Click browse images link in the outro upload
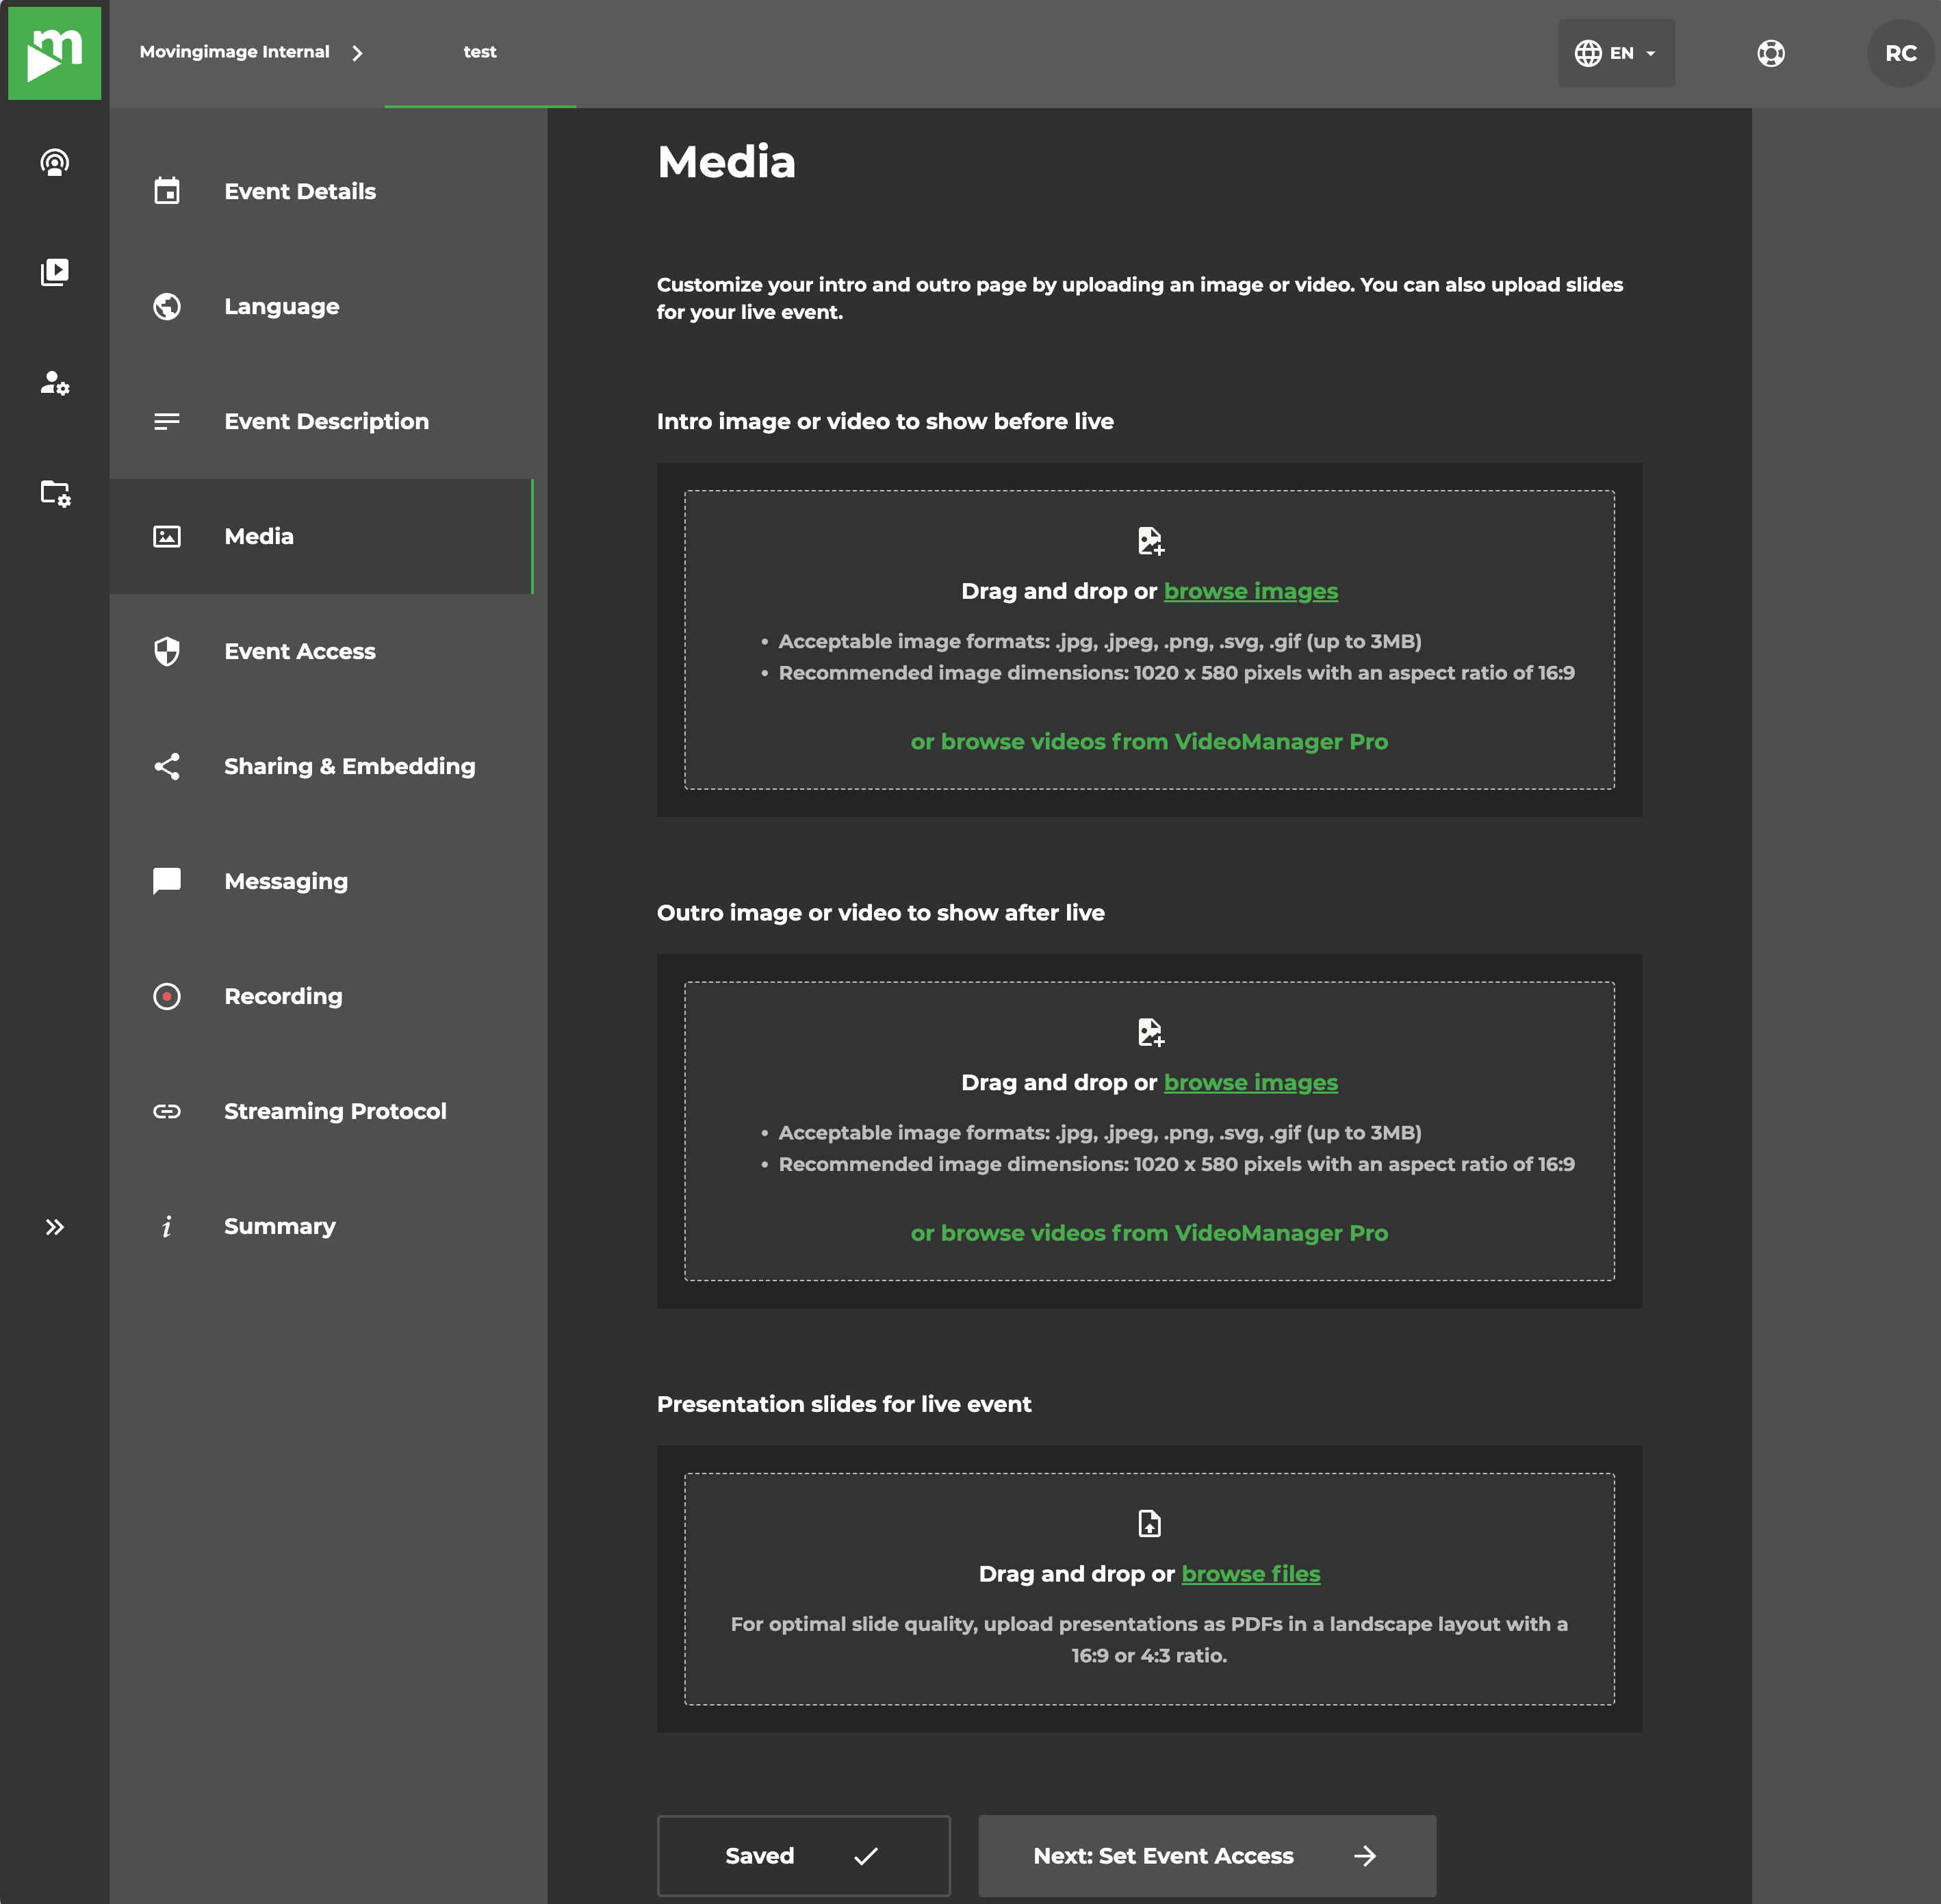The image size is (1941, 1904). (1250, 1082)
